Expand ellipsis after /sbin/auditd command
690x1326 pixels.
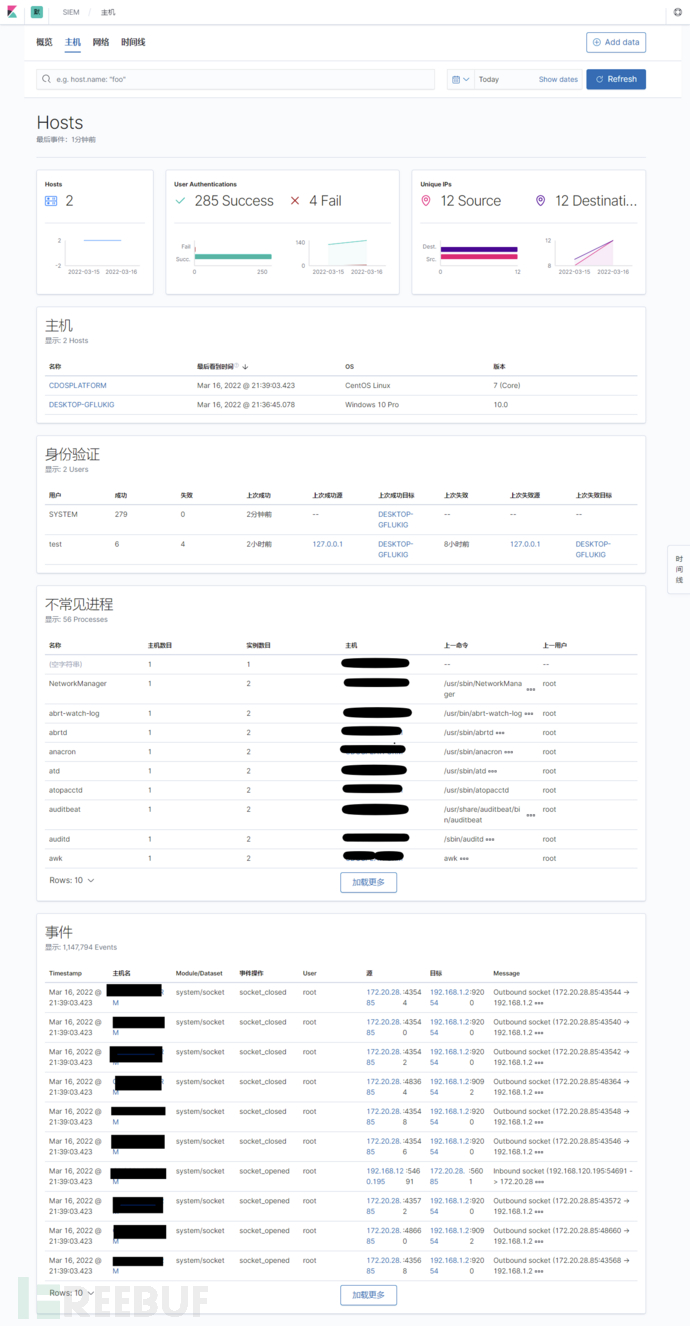490,840
